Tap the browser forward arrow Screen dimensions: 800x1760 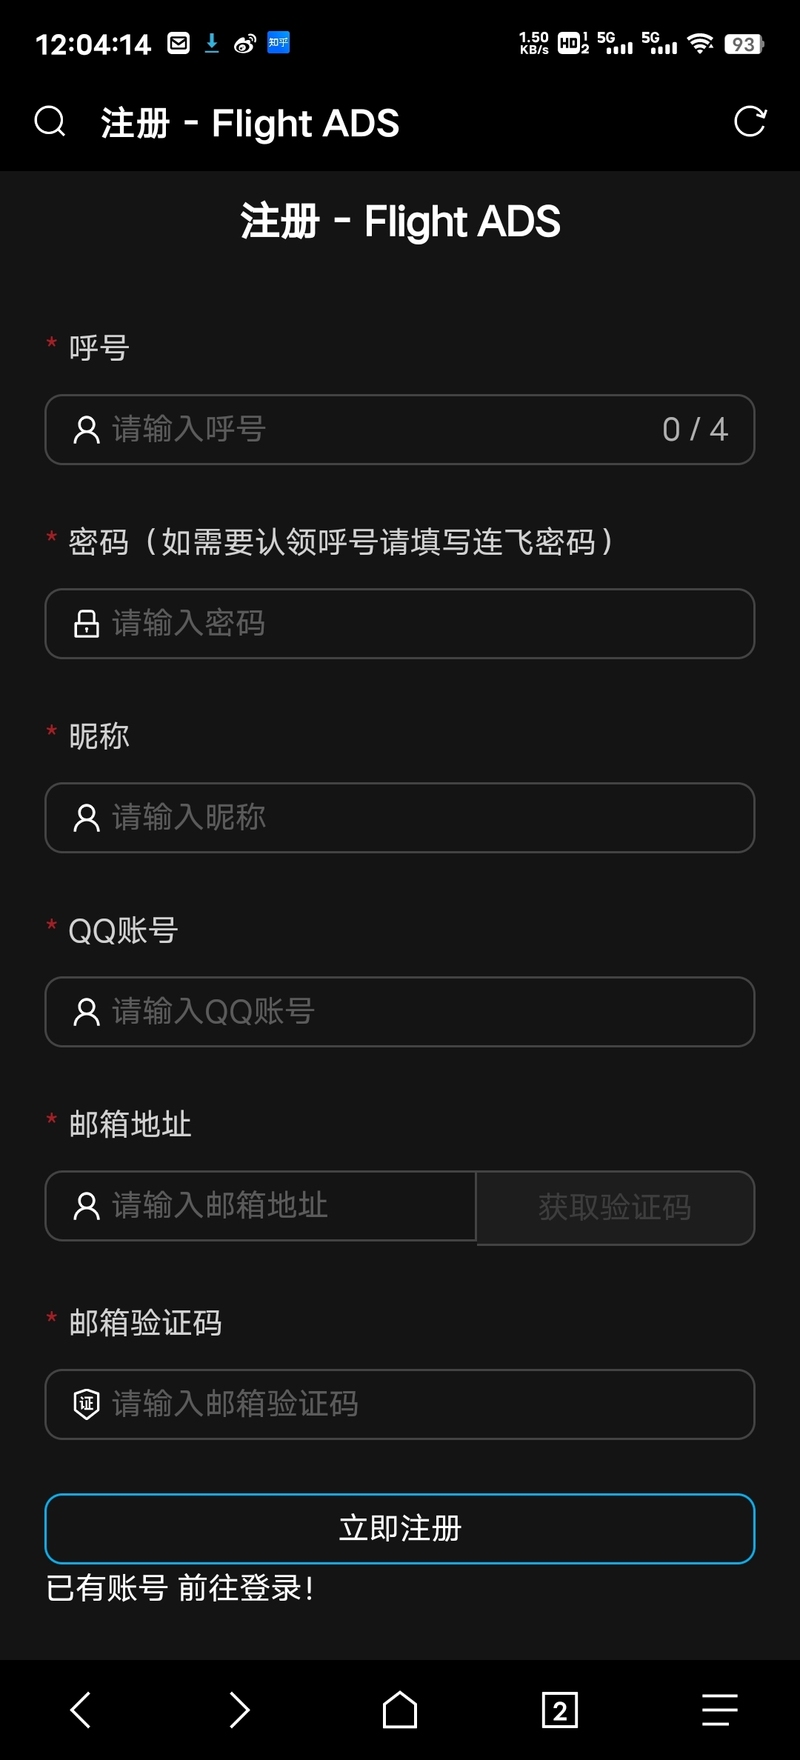(x=239, y=1709)
